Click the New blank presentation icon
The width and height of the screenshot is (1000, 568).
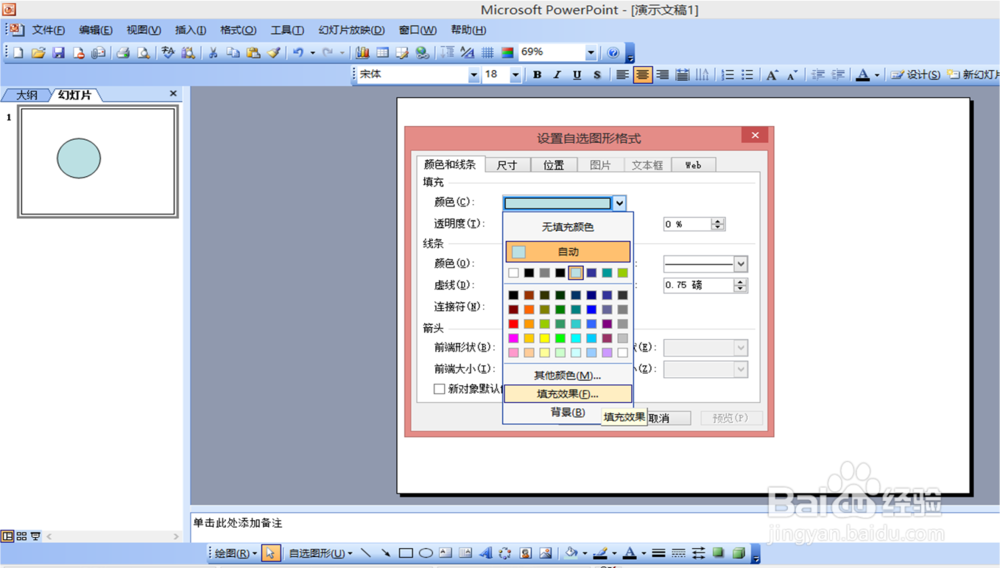coord(18,53)
